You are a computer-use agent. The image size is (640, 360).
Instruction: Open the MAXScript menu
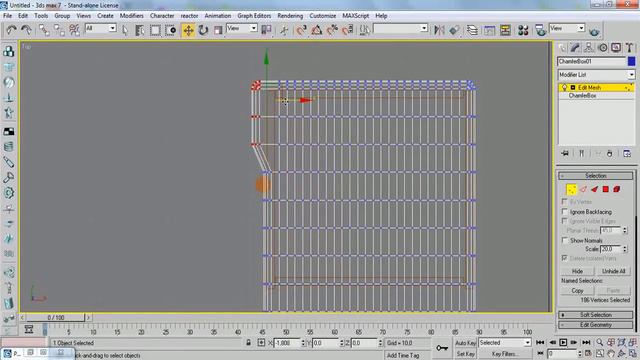pos(356,16)
